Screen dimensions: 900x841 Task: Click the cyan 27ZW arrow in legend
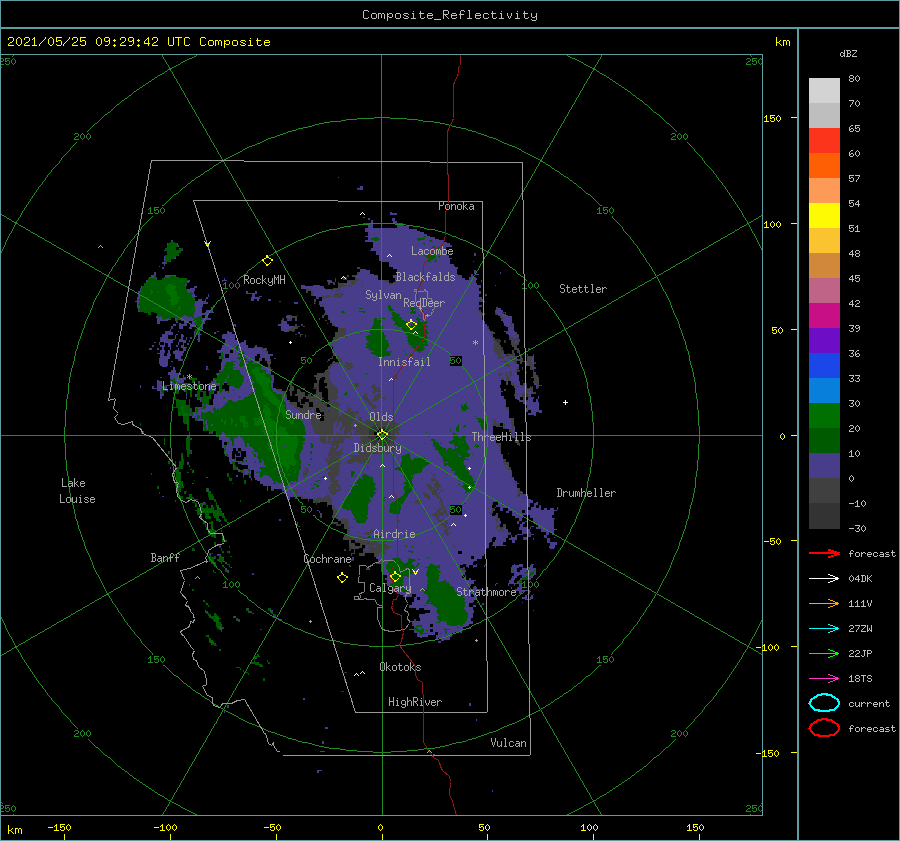824,629
